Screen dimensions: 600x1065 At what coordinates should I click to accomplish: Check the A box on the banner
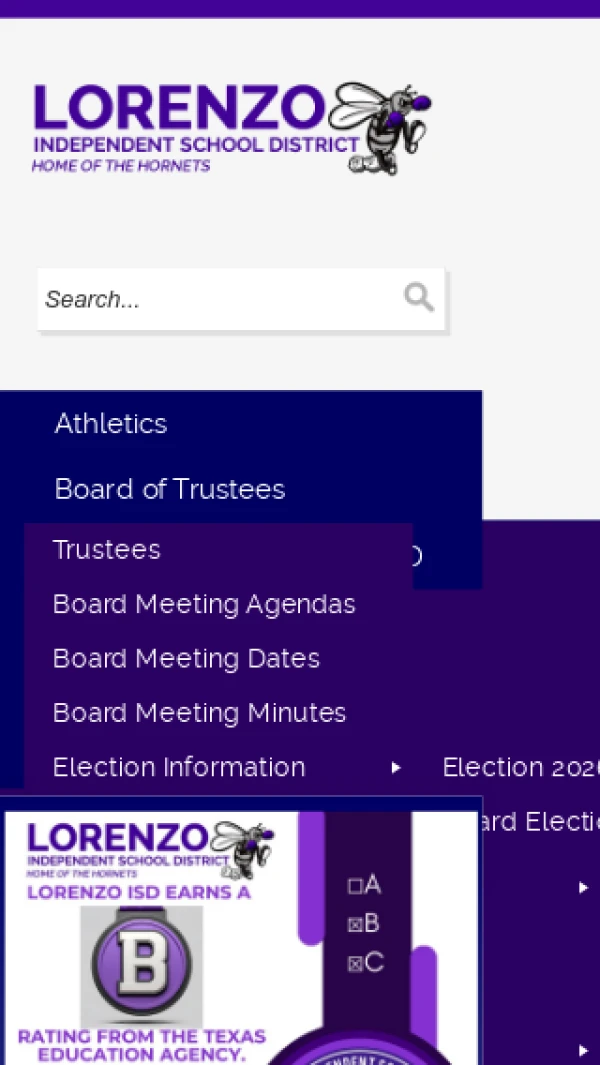(x=355, y=886)
